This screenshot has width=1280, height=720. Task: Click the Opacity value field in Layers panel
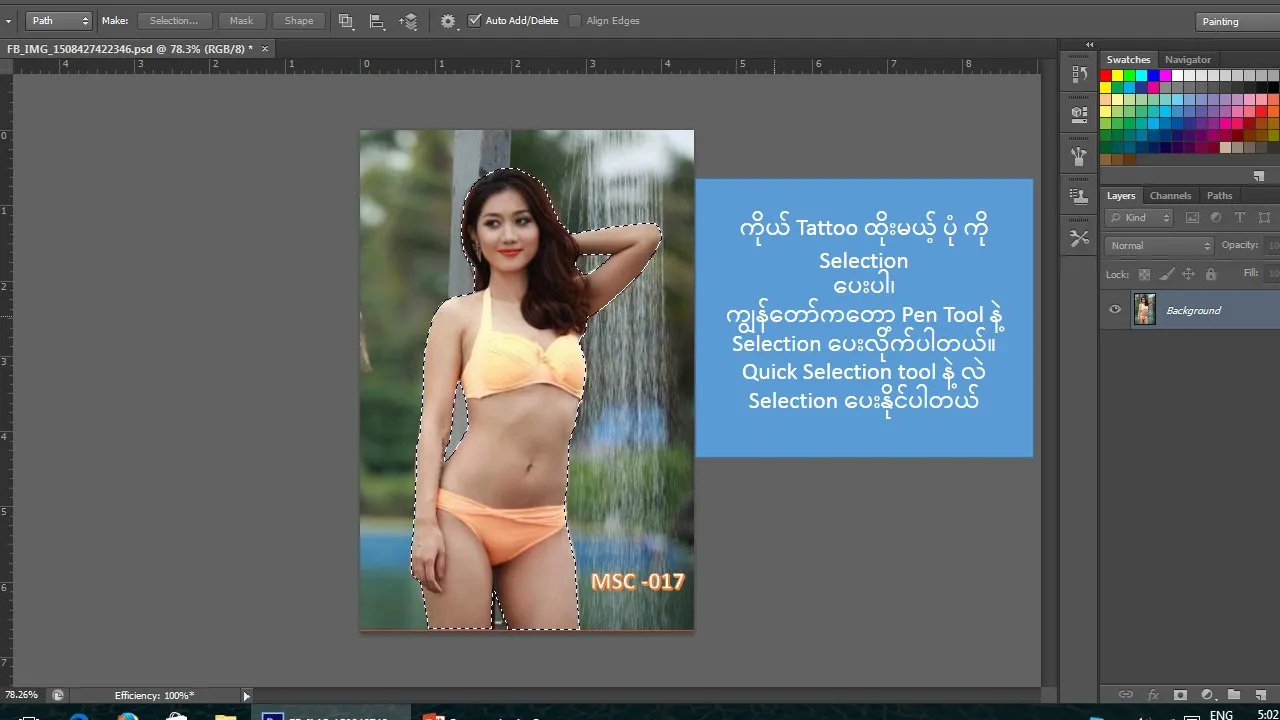click(1271, 245)
